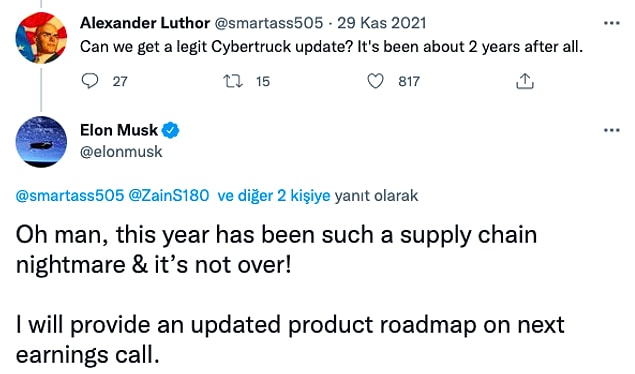Image resolution: width=635 pixels, height=374 pixels.
Task: Open Alexander Luthor's profile picture
Action: tap(41, 38)
